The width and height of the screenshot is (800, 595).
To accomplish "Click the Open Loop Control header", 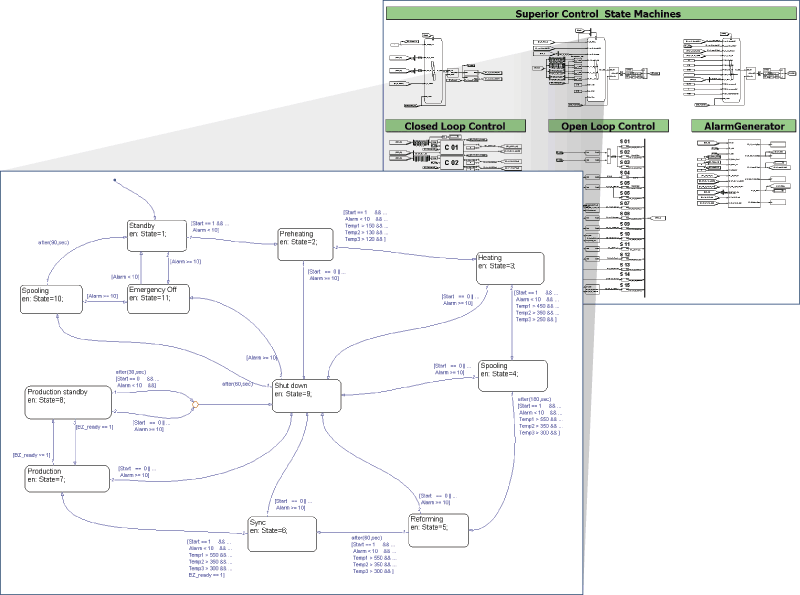I will (x=608, y=126).
